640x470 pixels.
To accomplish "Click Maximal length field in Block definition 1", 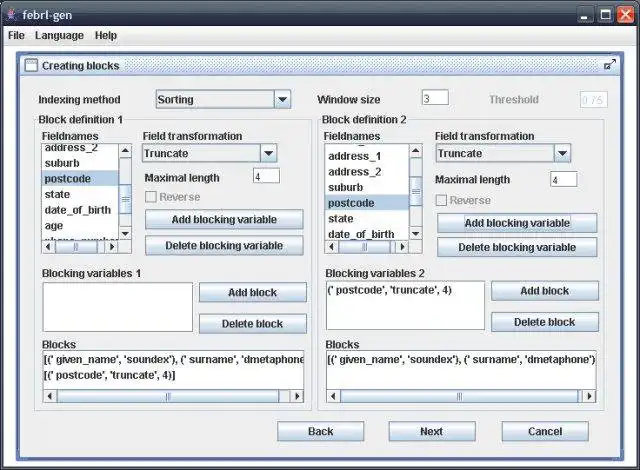I will click(x=266, y=176).
